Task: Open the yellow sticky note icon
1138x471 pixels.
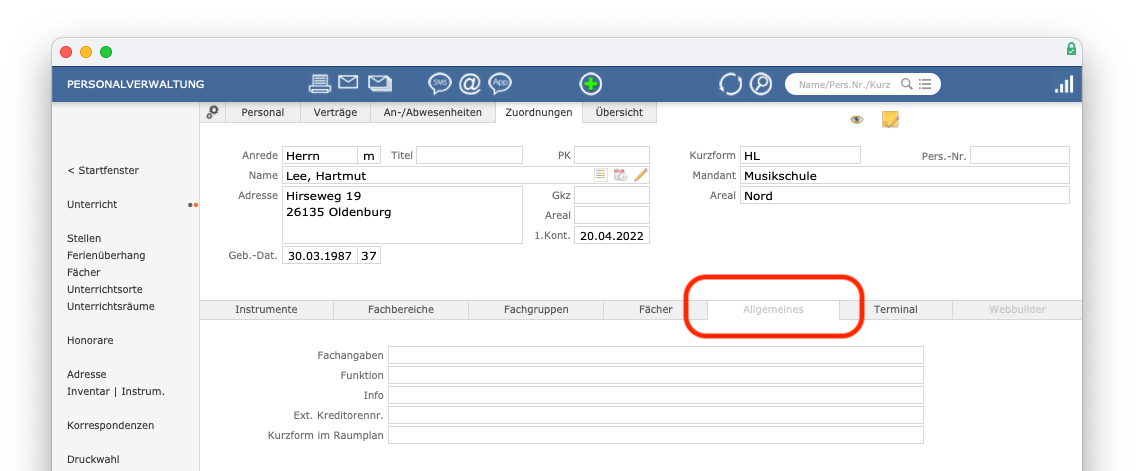Action: tap(891, 120)
